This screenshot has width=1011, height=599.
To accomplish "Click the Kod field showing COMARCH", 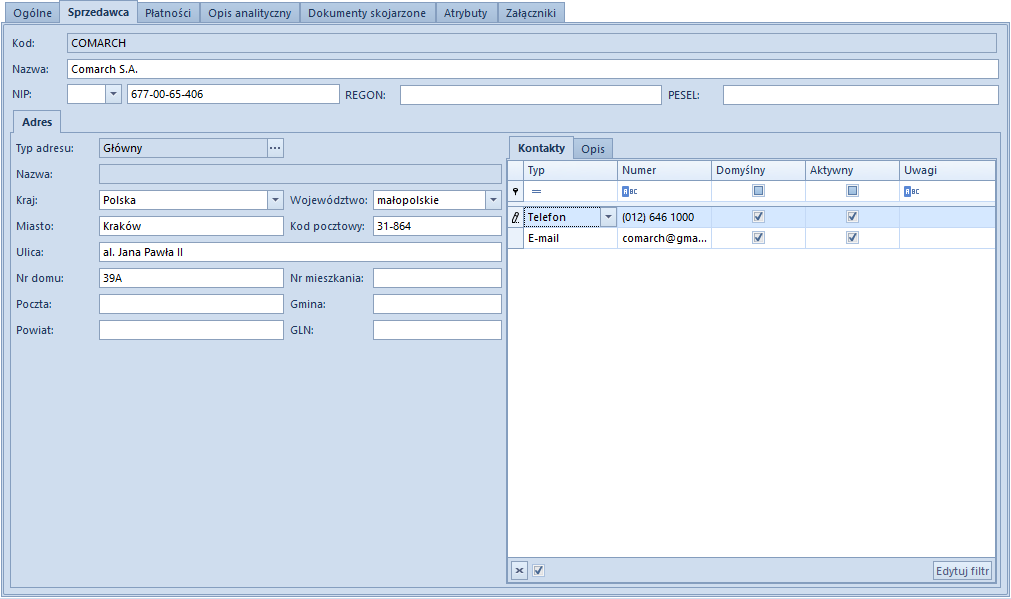I will pyautogui.click(x=533, y=43).
